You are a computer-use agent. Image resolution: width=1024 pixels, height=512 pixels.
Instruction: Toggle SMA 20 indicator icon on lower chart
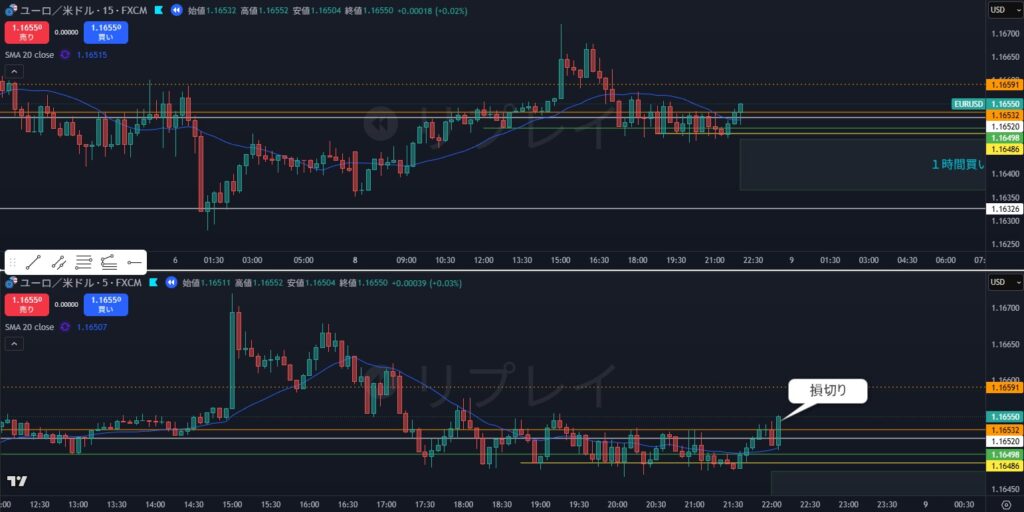click(x=65, y=327)
